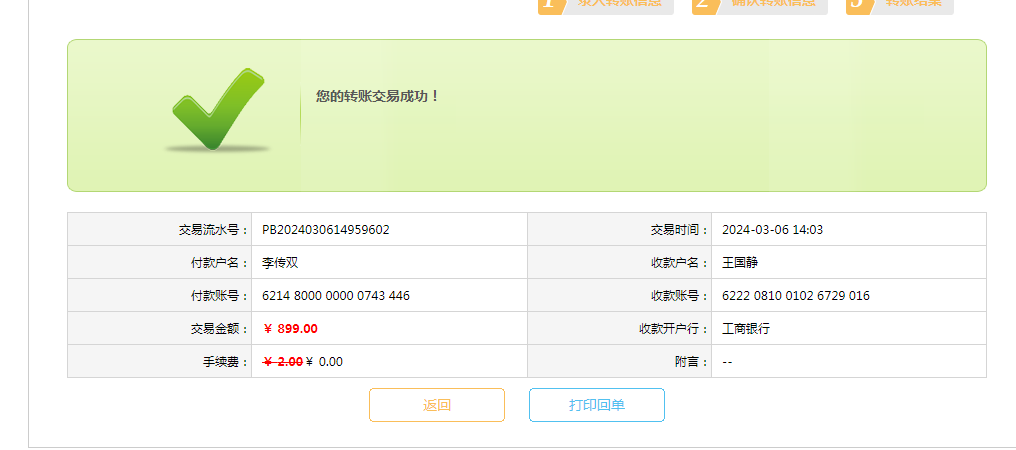The width and height of the screenshot is (1016, 450).
Task: Select the 录入转账信息 step label
Action: pyautogui.click(x=619, y=4)
